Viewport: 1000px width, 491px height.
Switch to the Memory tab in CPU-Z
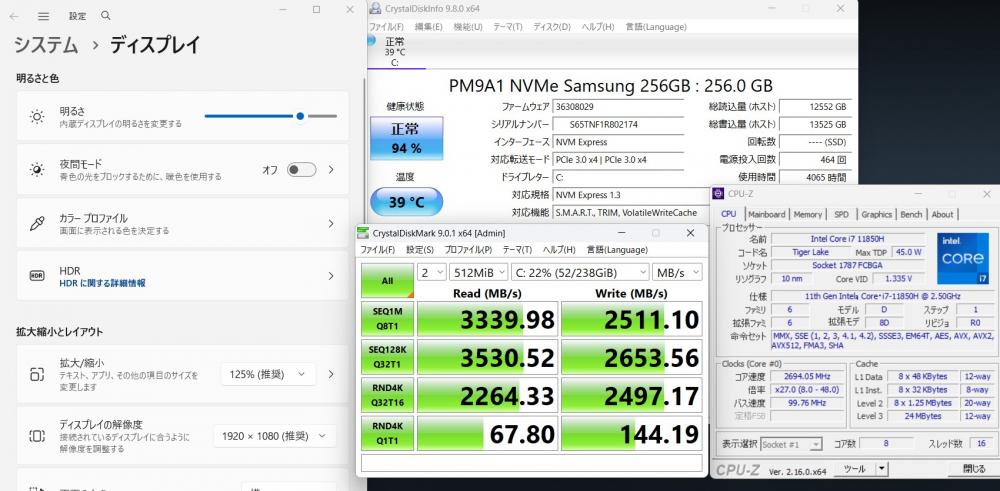pos(807,214)
